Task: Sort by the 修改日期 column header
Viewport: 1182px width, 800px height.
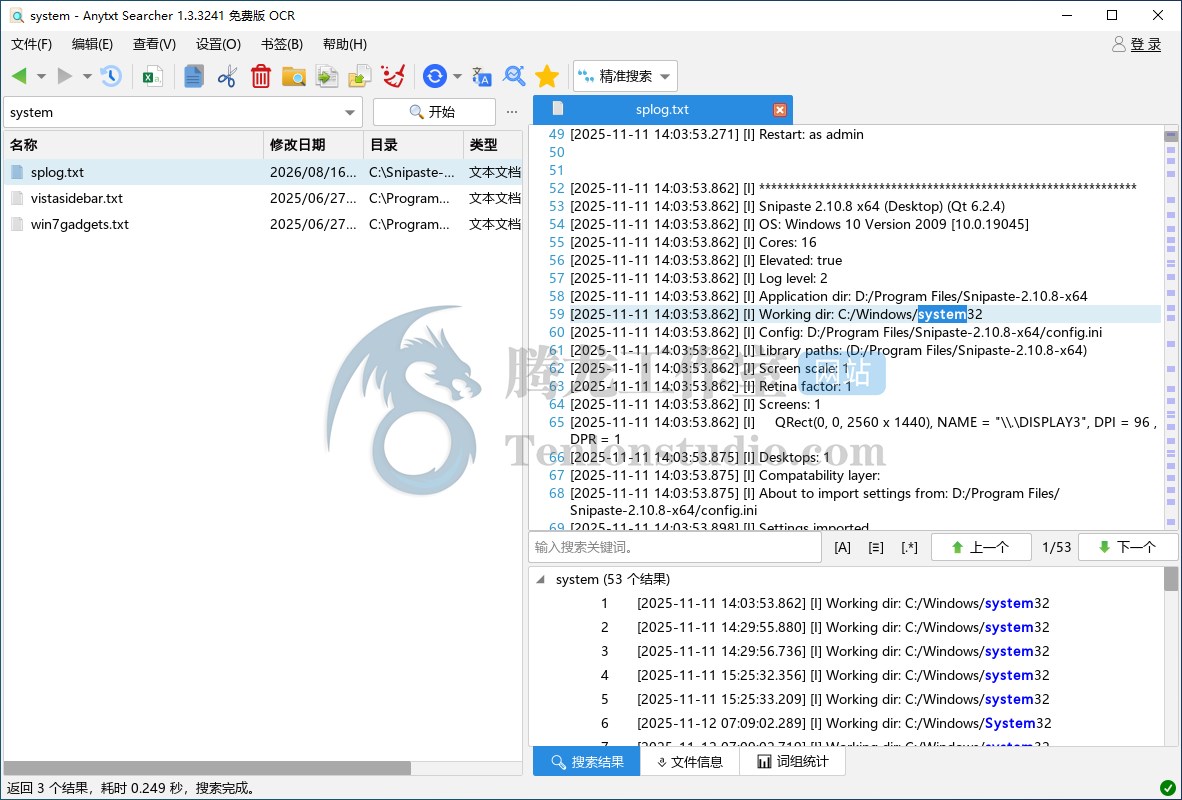Action: click(x=314, y=145)
